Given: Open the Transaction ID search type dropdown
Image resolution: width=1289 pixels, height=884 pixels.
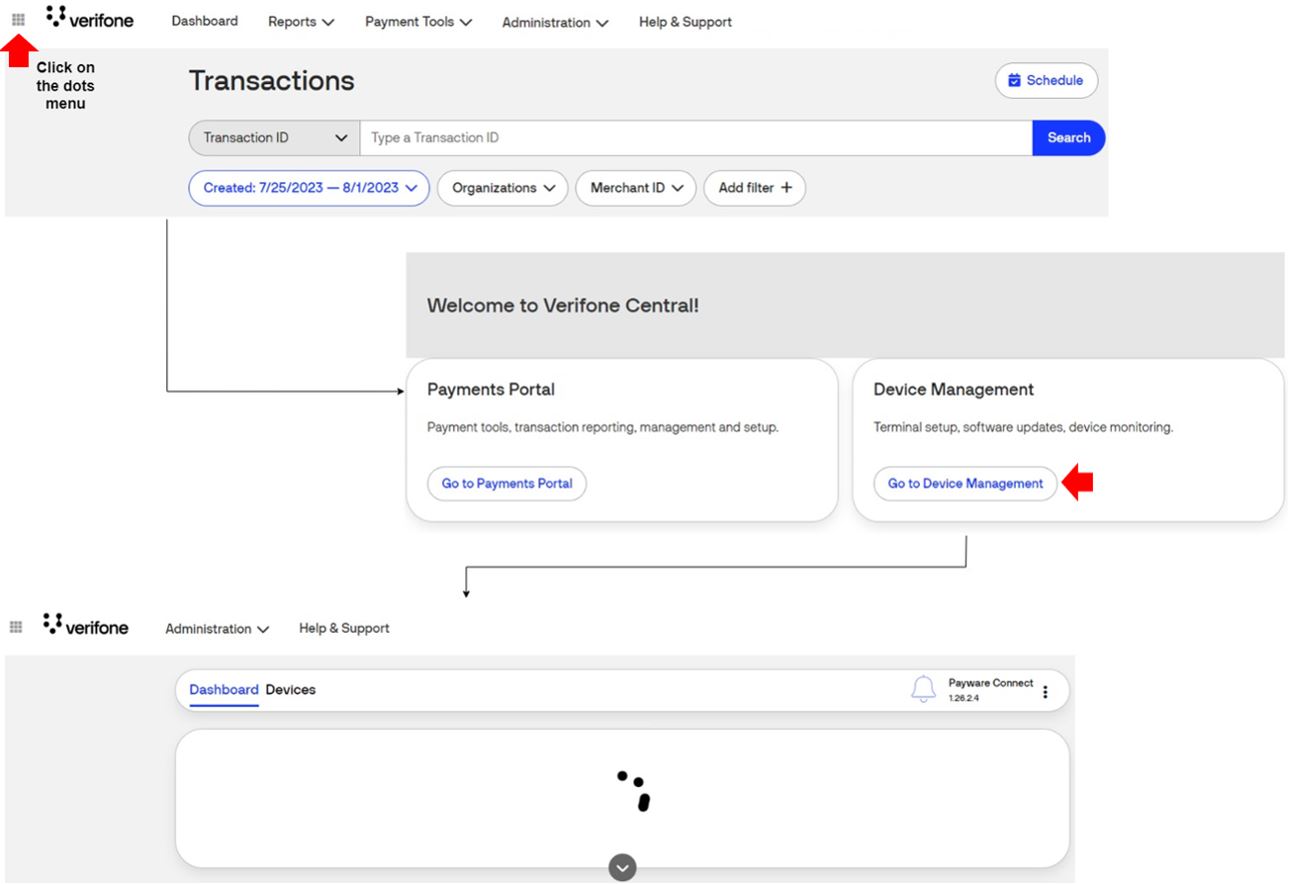Looking at the screenshot, I should 272,137.
